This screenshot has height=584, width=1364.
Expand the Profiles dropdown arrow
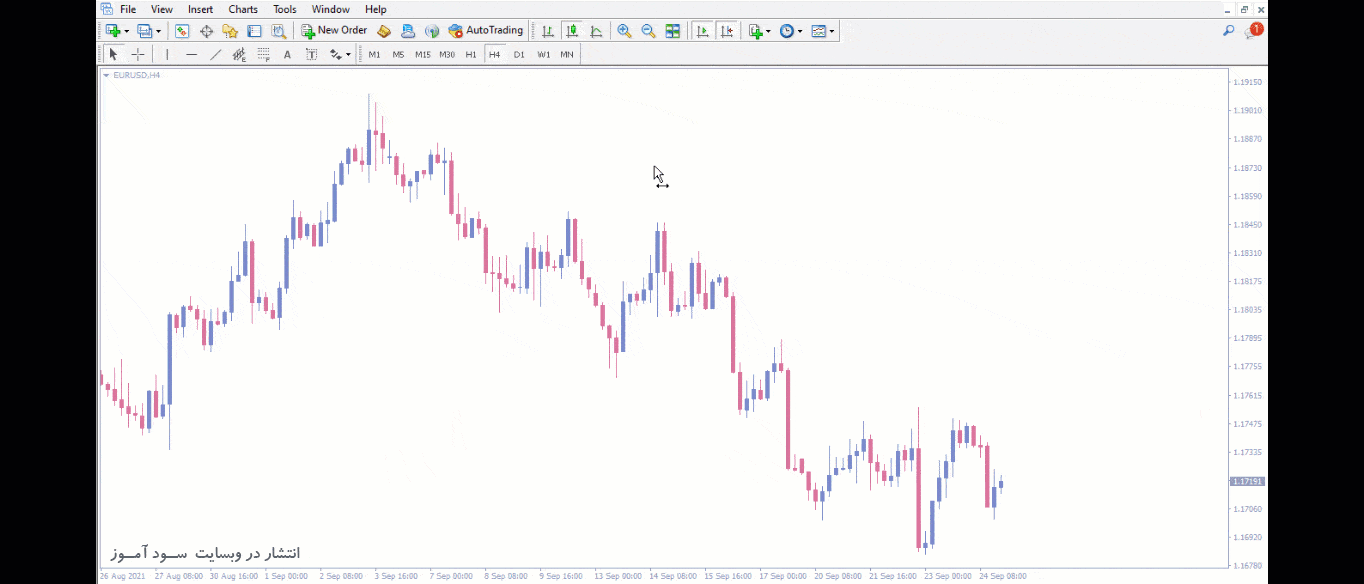pos(158,31)
